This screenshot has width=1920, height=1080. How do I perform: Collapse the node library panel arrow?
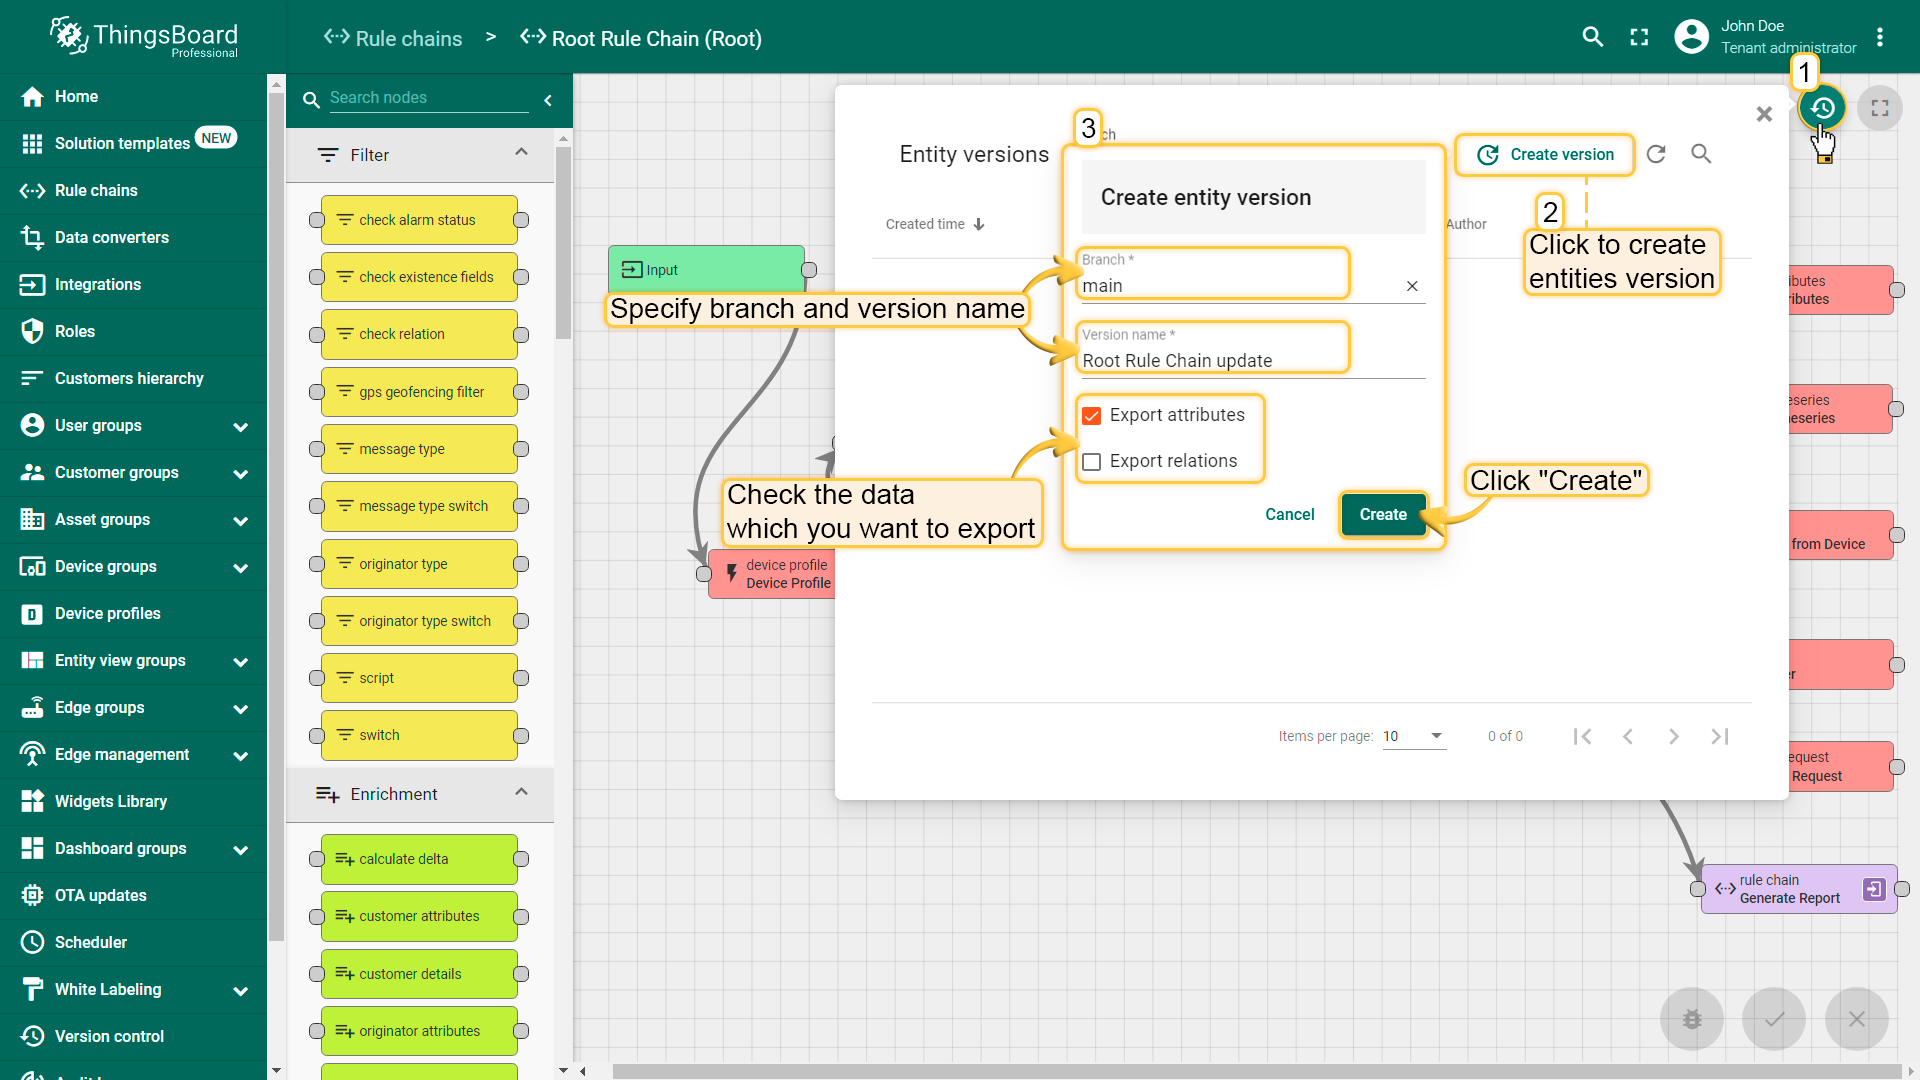click(x=548, y=100)
